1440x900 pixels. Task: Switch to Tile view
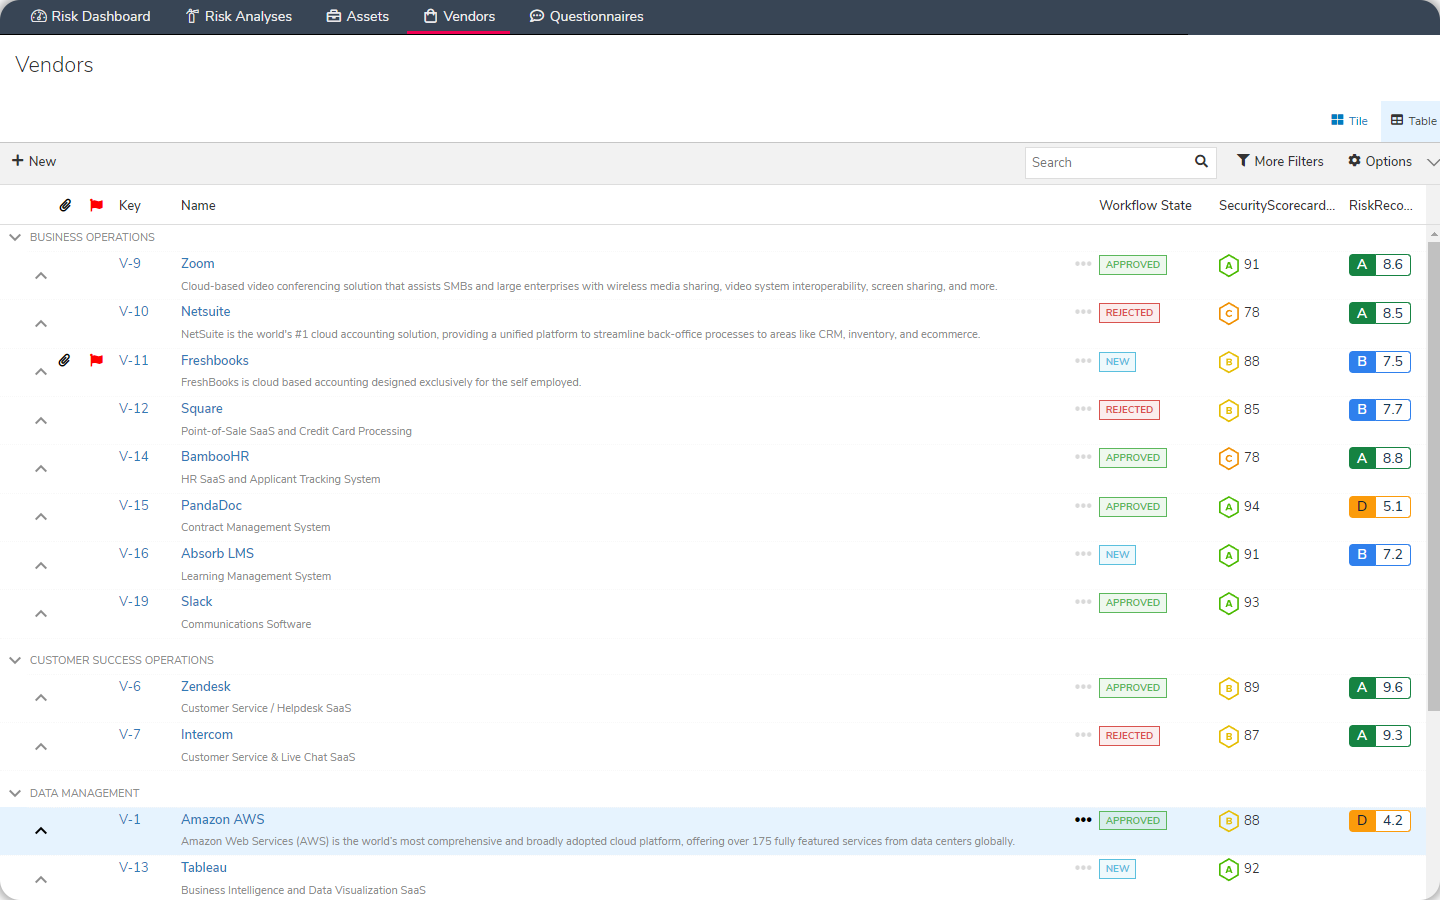click(1349, 120)
